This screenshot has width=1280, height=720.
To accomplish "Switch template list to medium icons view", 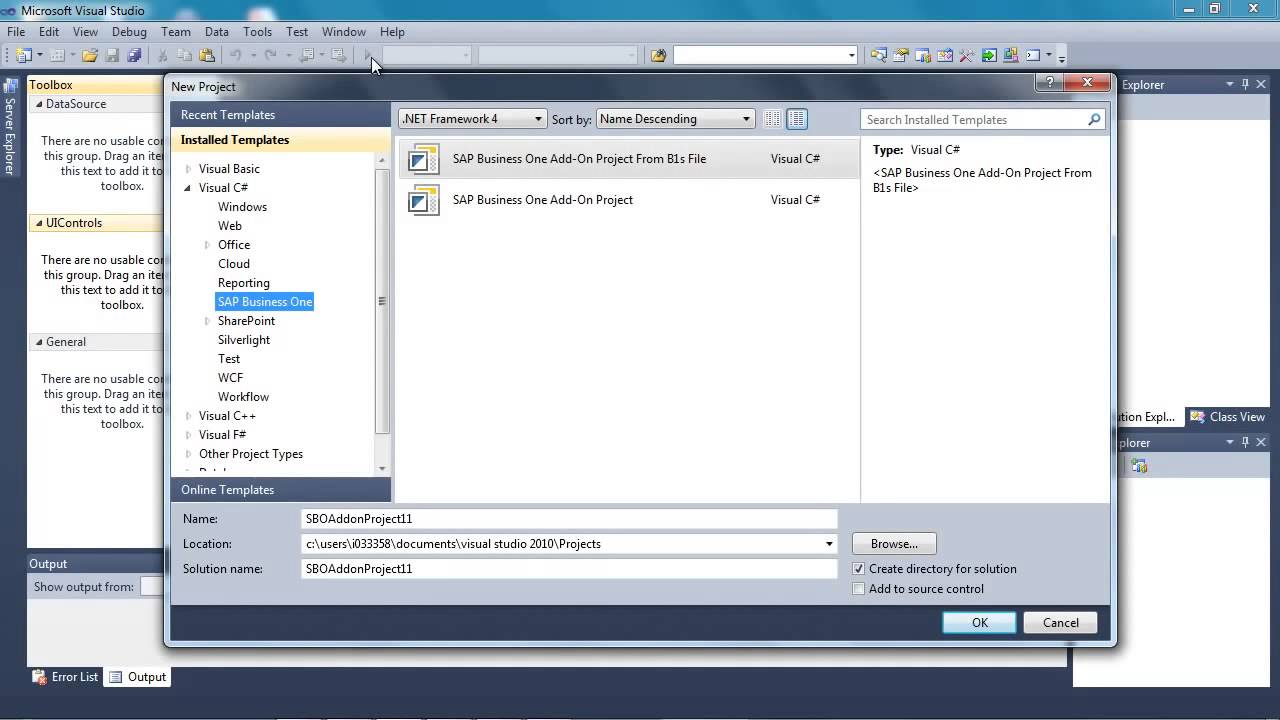I will 797,119.
